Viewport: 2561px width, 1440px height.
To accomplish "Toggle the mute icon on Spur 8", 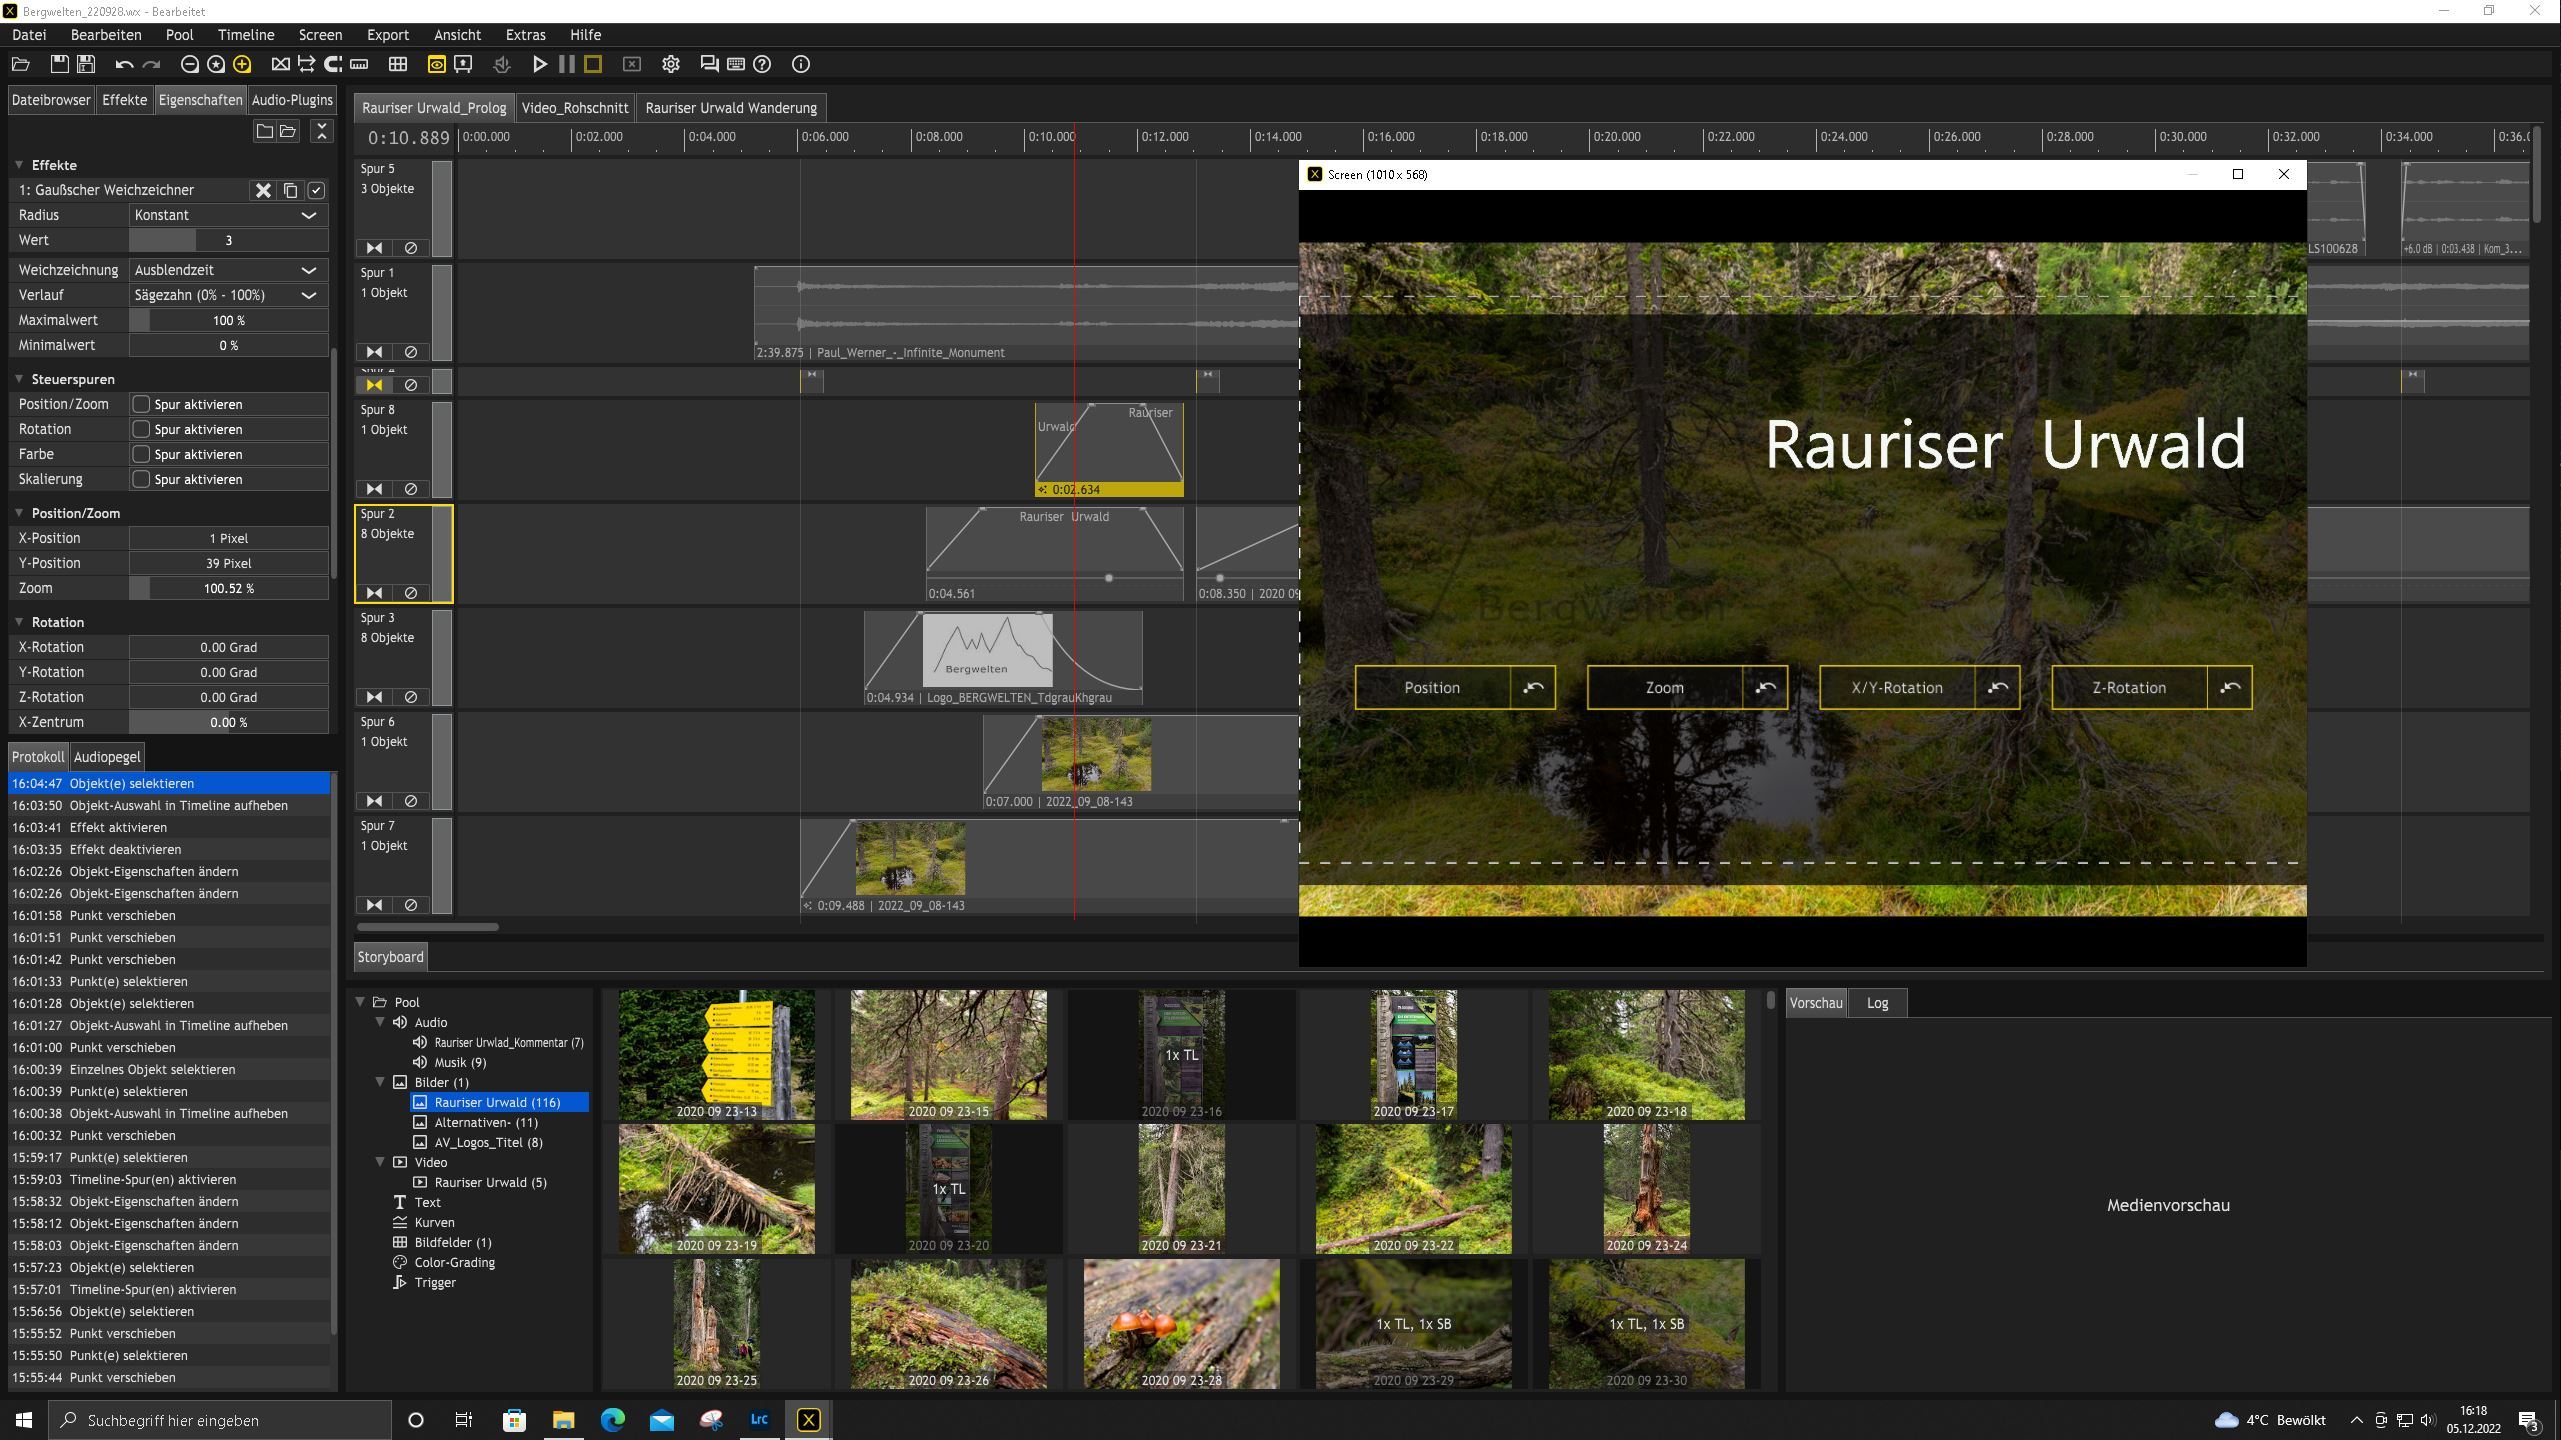I will point(410,489).
